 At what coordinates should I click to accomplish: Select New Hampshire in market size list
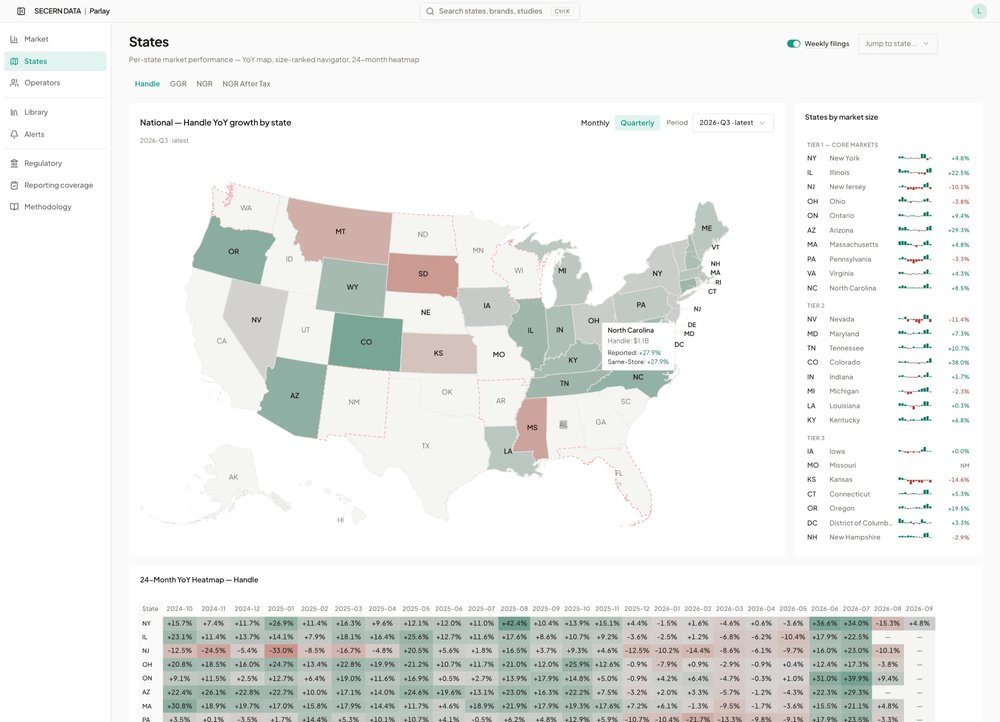(x=888, y=537)
